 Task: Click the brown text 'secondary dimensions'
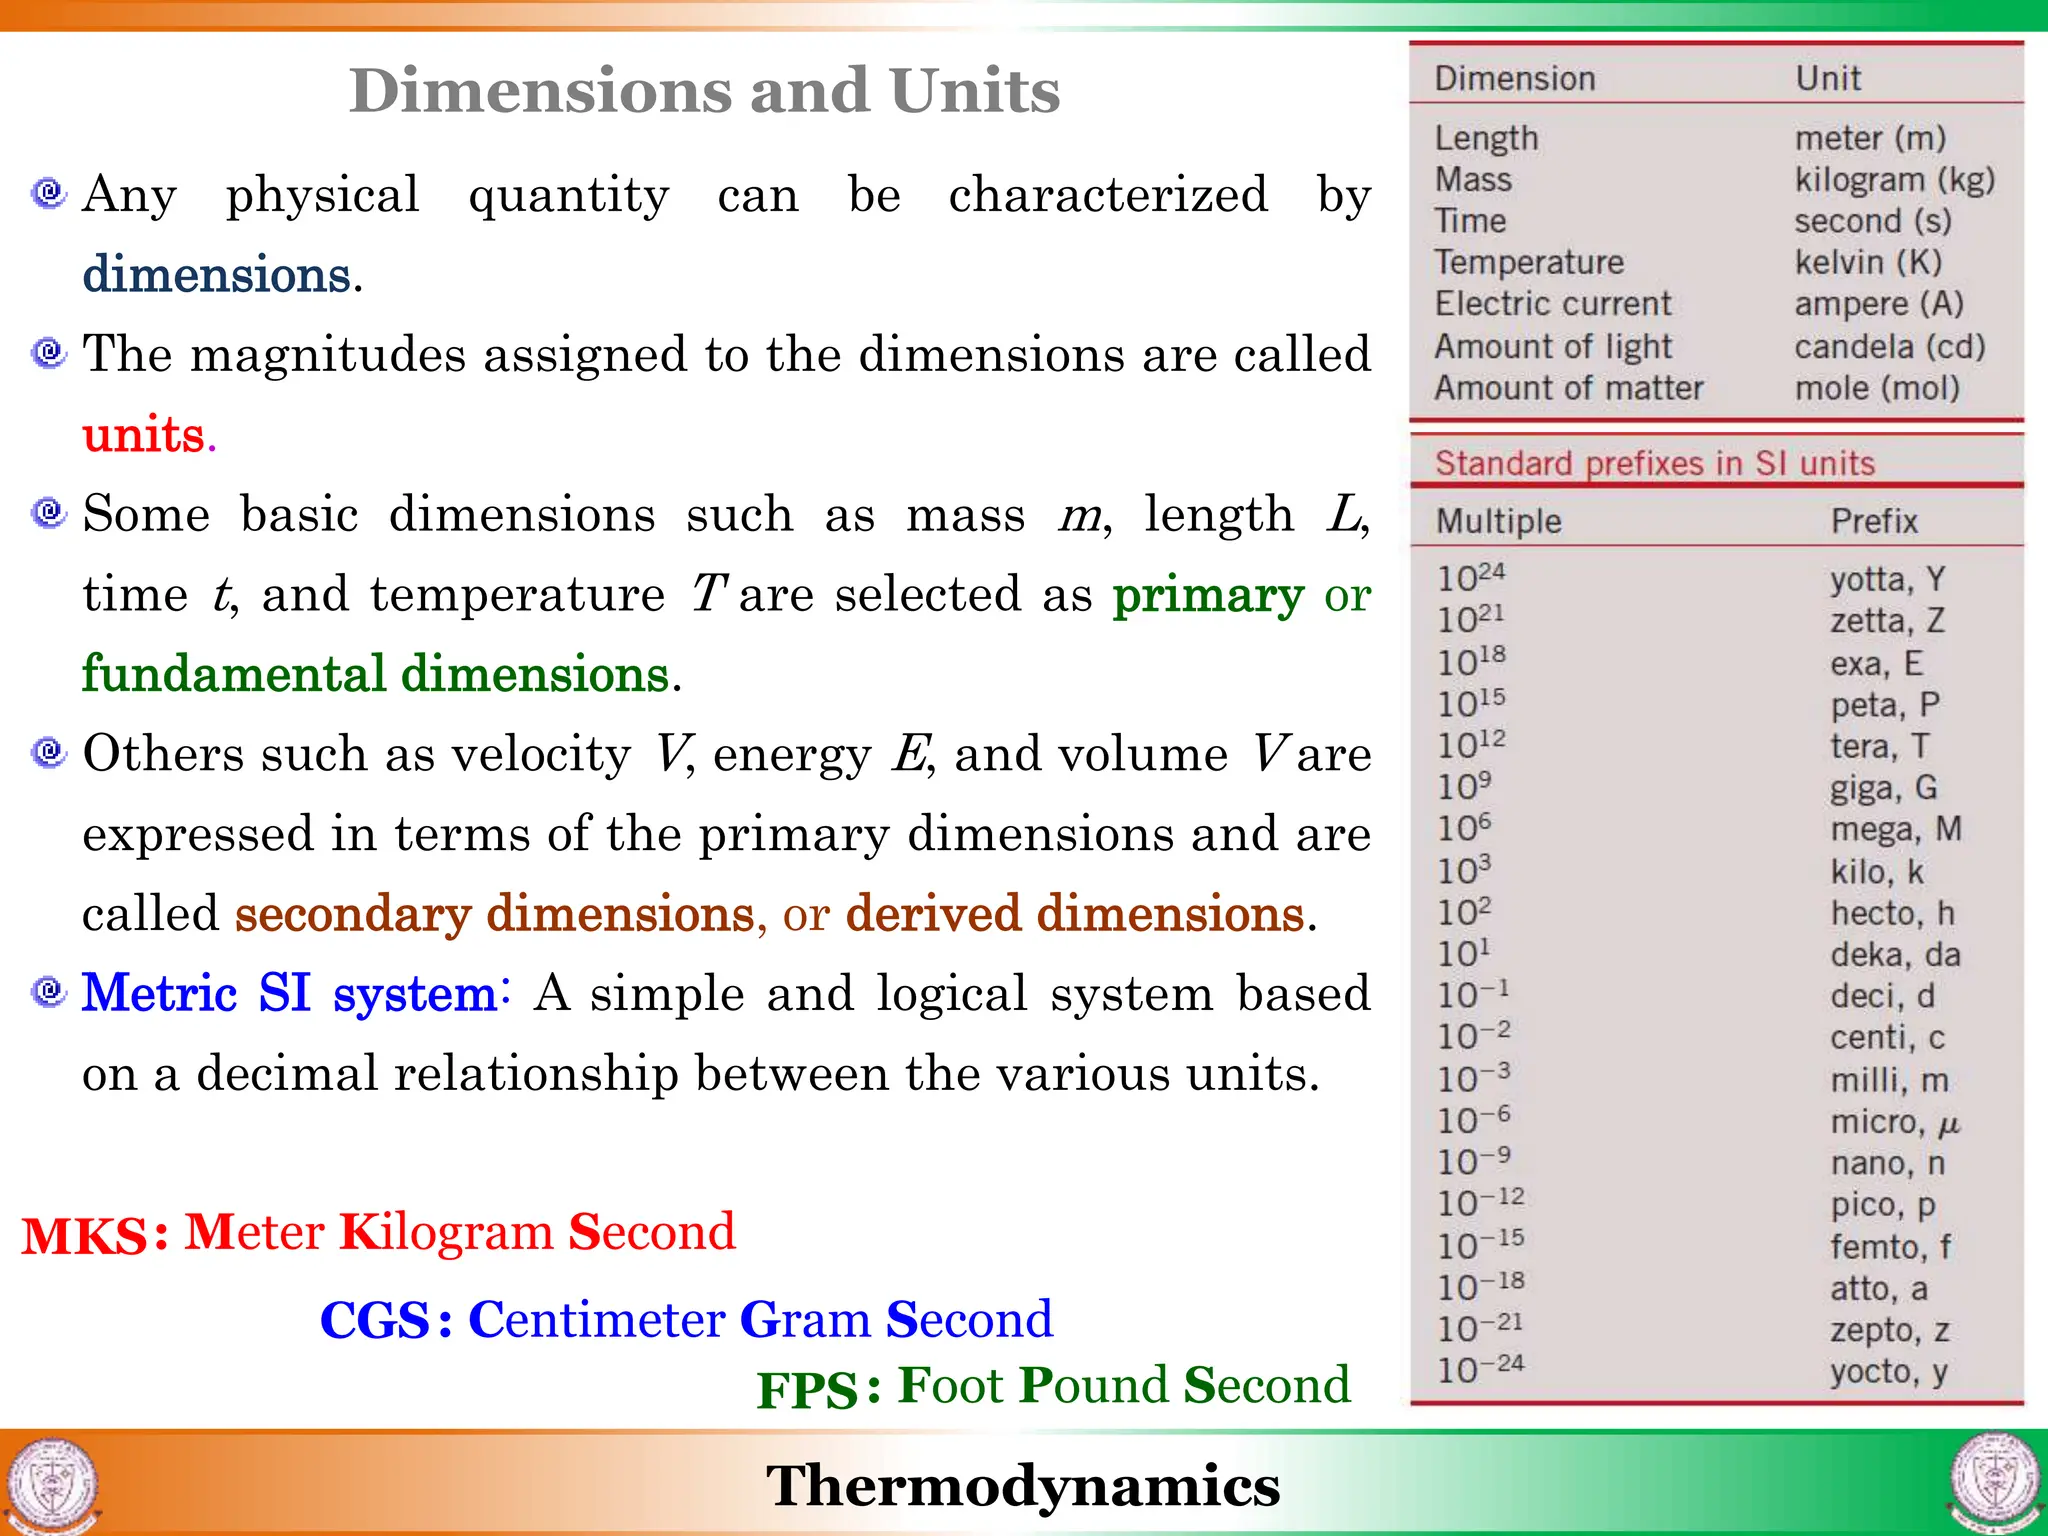click(x=494, y=914)
